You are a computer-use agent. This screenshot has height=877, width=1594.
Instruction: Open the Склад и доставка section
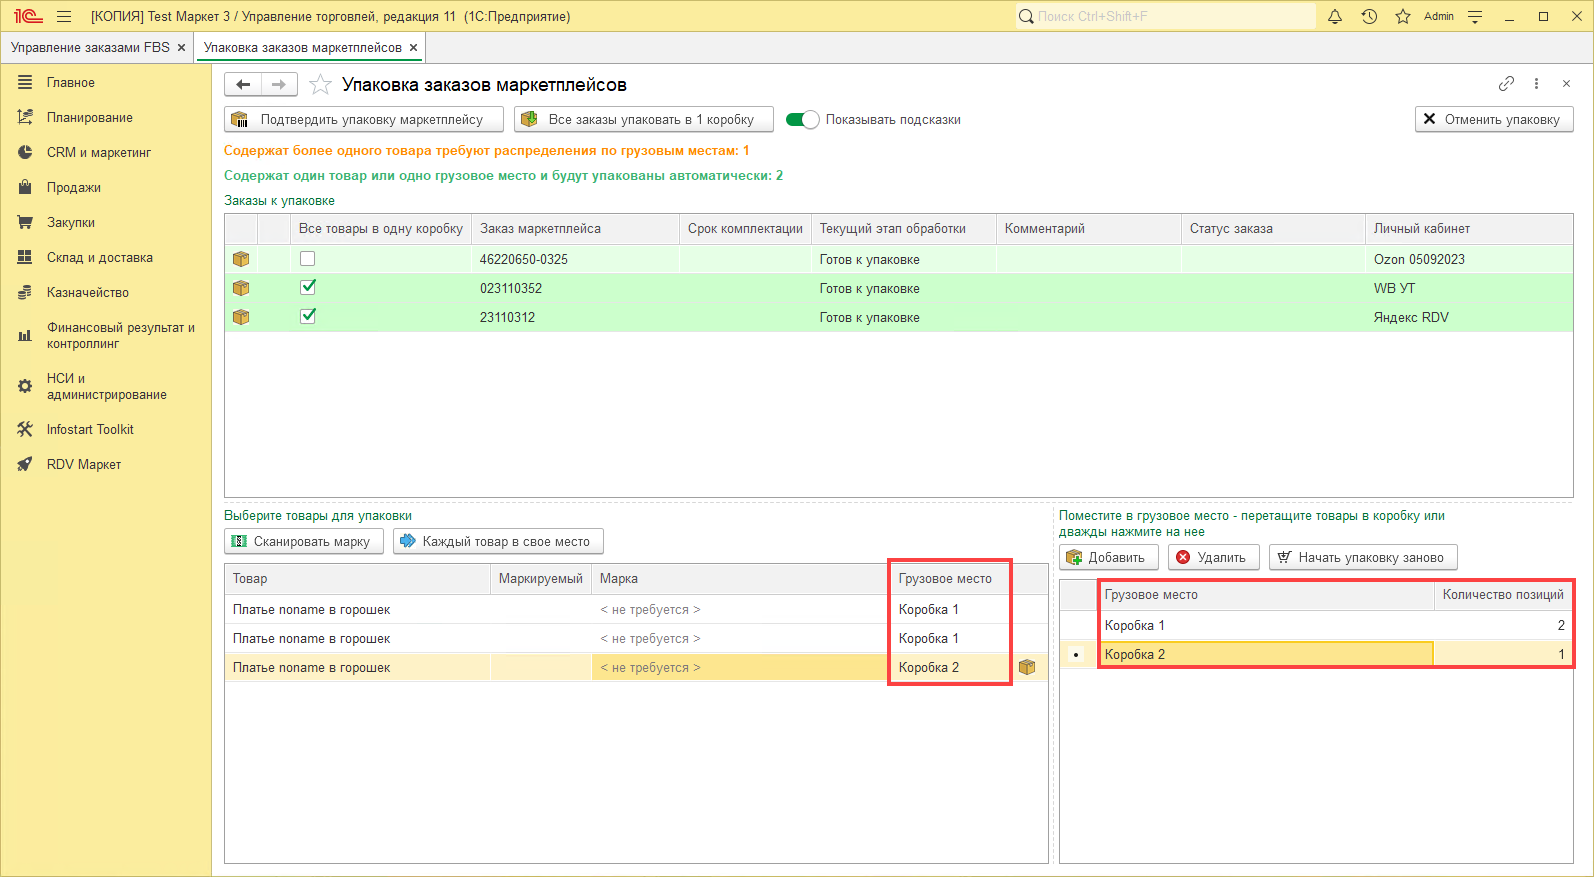[100, 257]
